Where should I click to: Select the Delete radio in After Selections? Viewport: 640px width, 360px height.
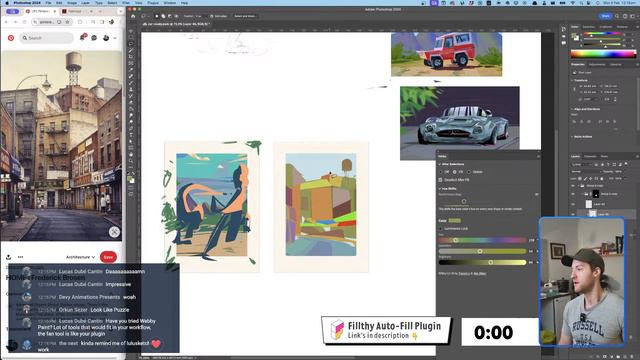(x=469, y=172)
